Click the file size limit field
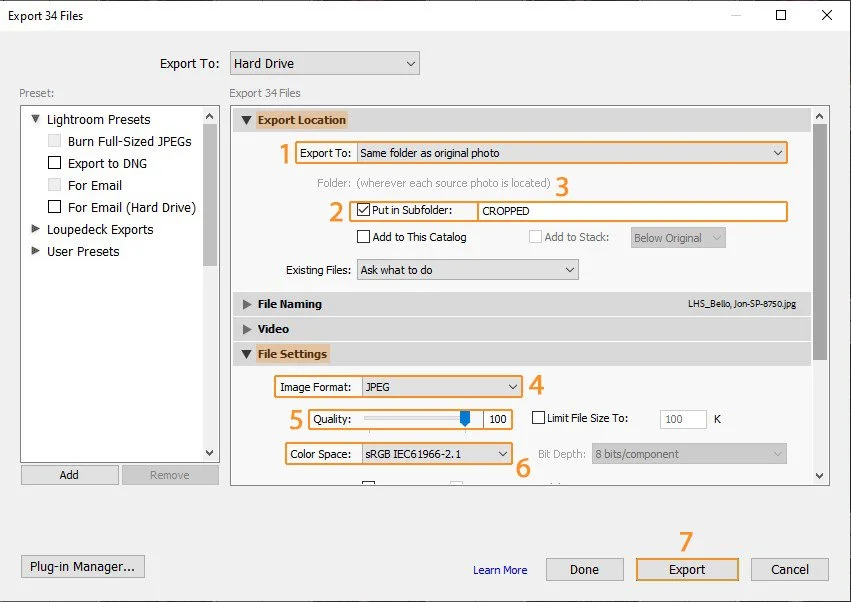Screen dimensions: 851x602 coord(683,419)
